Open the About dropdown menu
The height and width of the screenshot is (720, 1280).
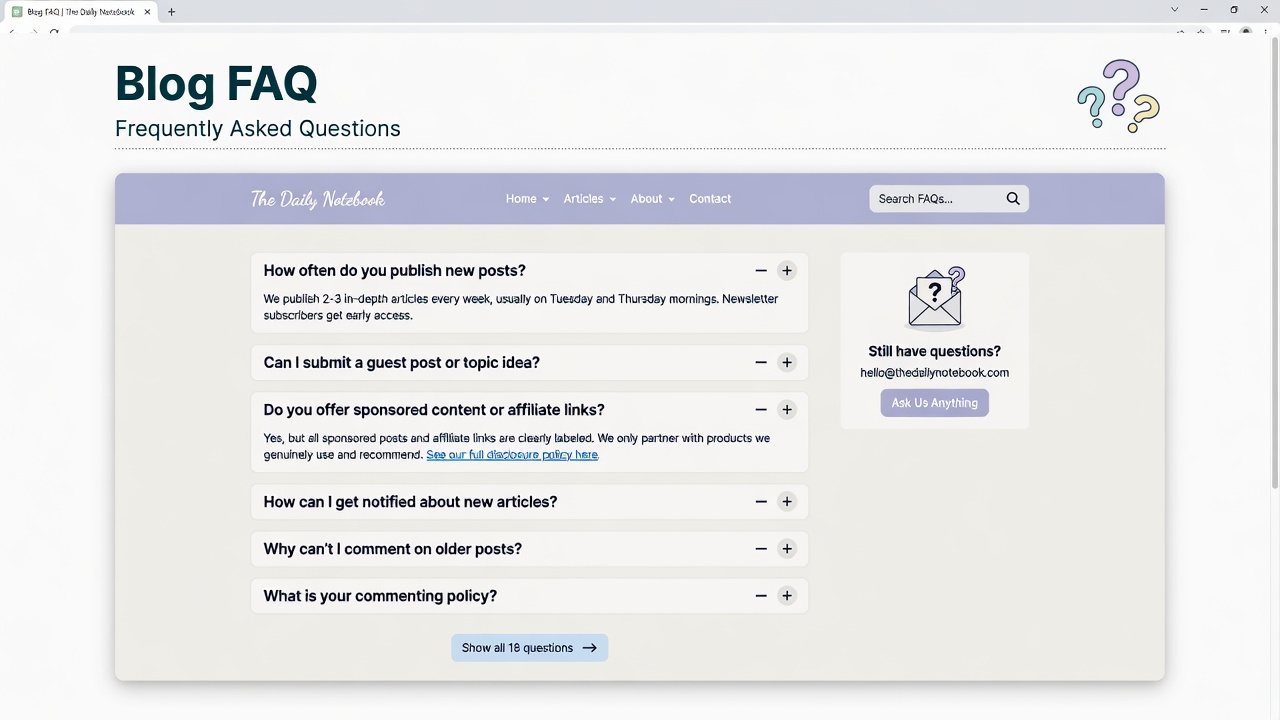coord(652,199)
